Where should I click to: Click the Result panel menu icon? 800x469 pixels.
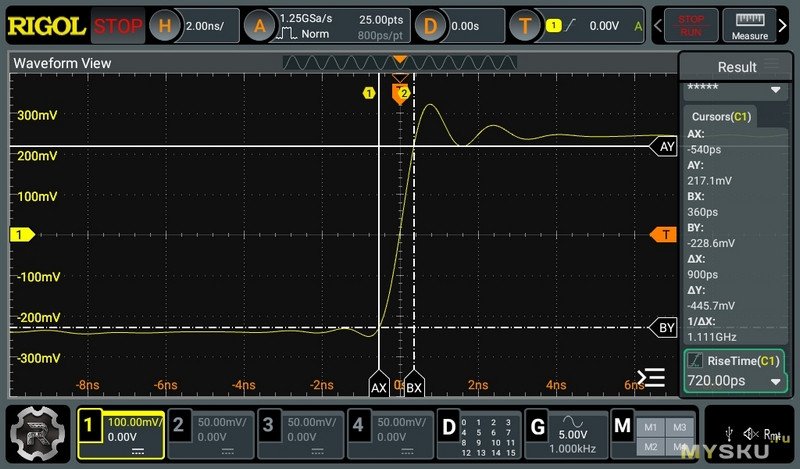[771, 66]
